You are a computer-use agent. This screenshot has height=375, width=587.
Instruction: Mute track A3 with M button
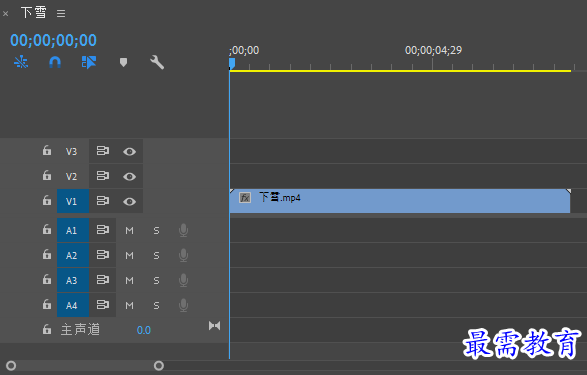[130, 280]
